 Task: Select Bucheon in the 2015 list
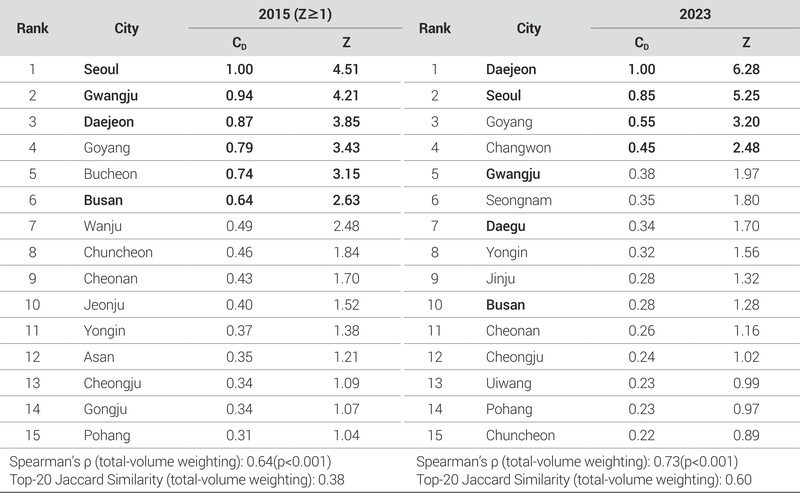point(110,174)
